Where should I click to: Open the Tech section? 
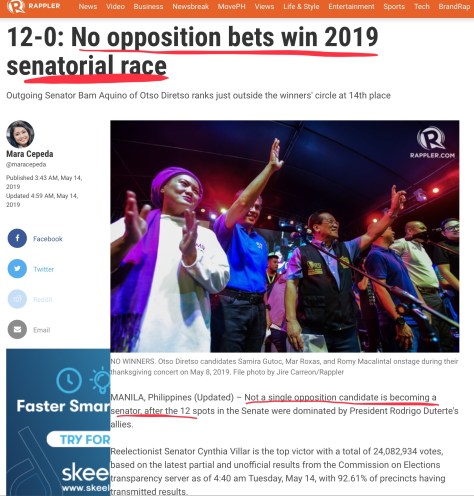click(422, 6)
